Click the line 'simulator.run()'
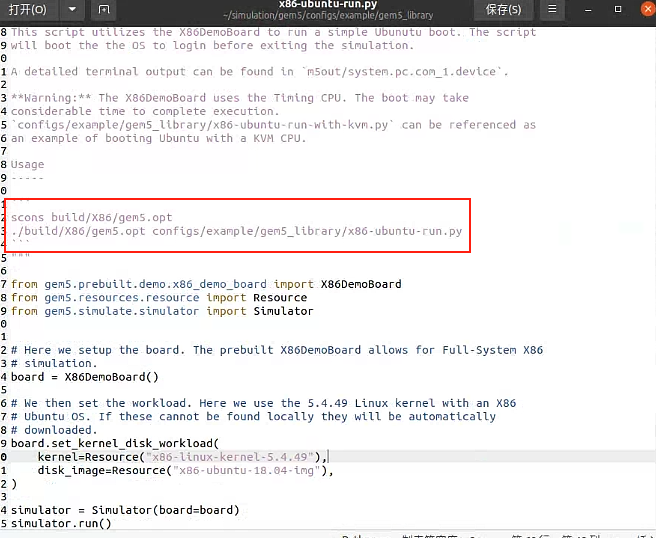This screenshot has height=538, width=656. point(61,523)
